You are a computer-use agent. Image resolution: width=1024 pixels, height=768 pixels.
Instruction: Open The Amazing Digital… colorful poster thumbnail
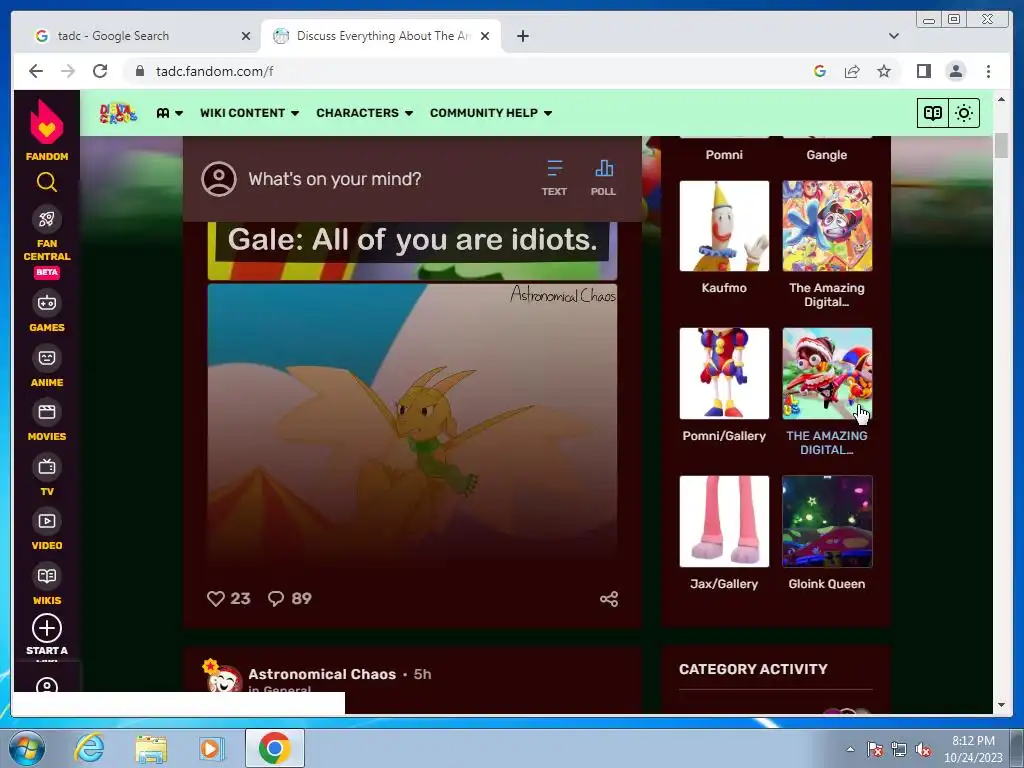pyautogui.click(x=827, y=226)
